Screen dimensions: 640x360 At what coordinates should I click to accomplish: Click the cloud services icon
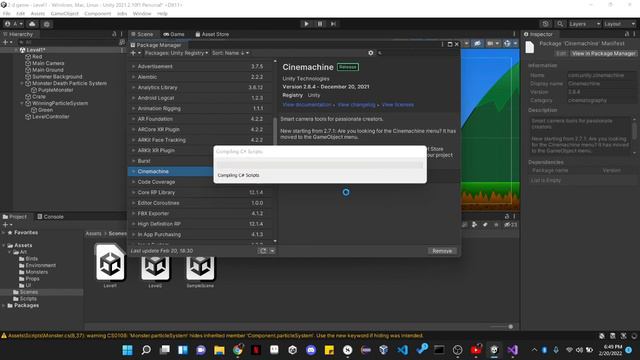click(x=32, y=24)
